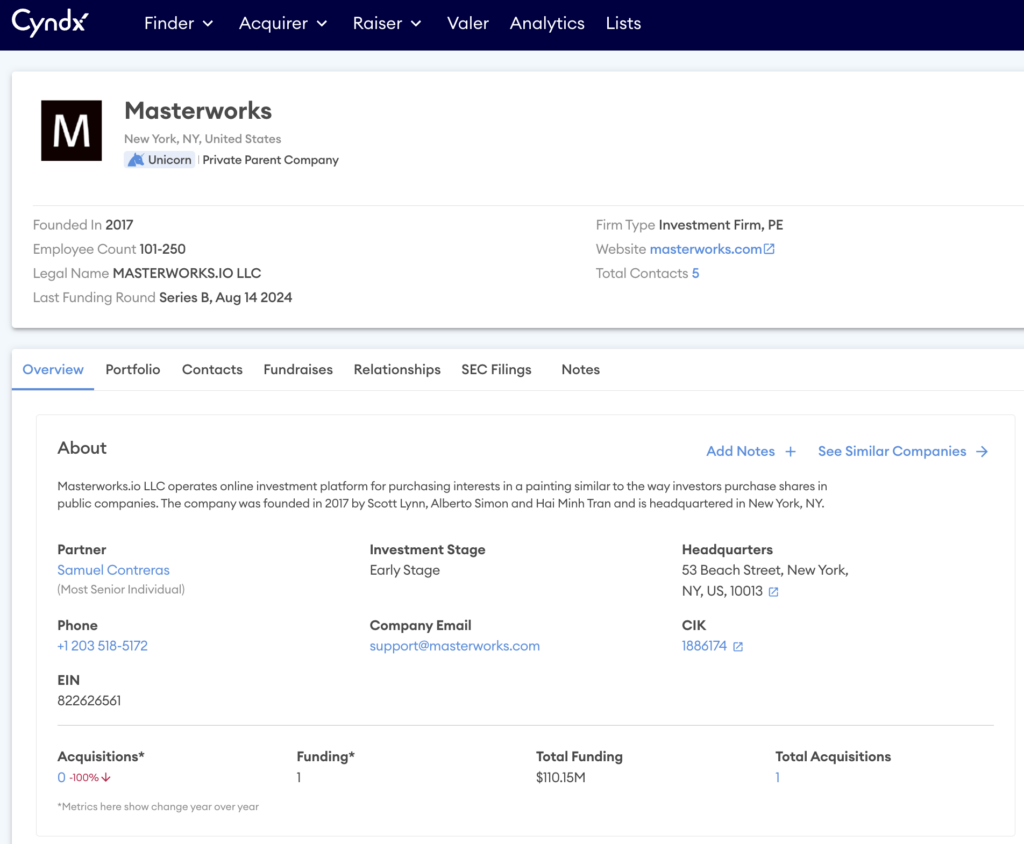Click the Funding value 1
This screenshot has height=844, width=1024.
298,777
